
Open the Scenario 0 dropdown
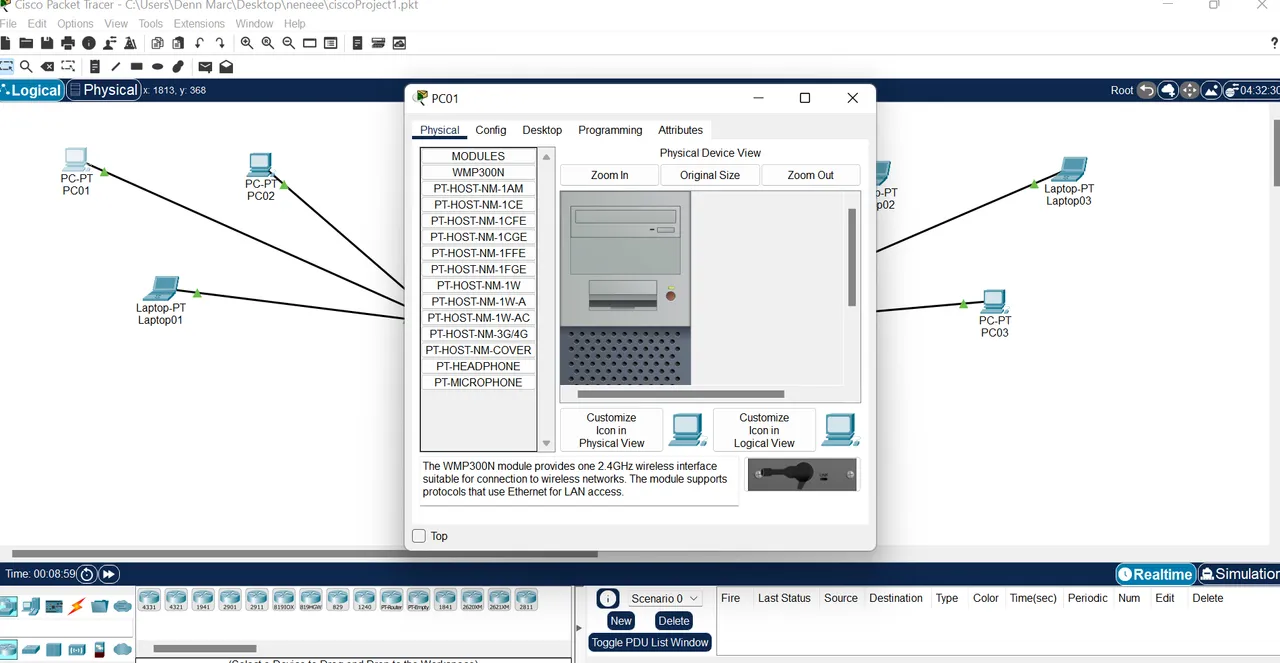665,598
